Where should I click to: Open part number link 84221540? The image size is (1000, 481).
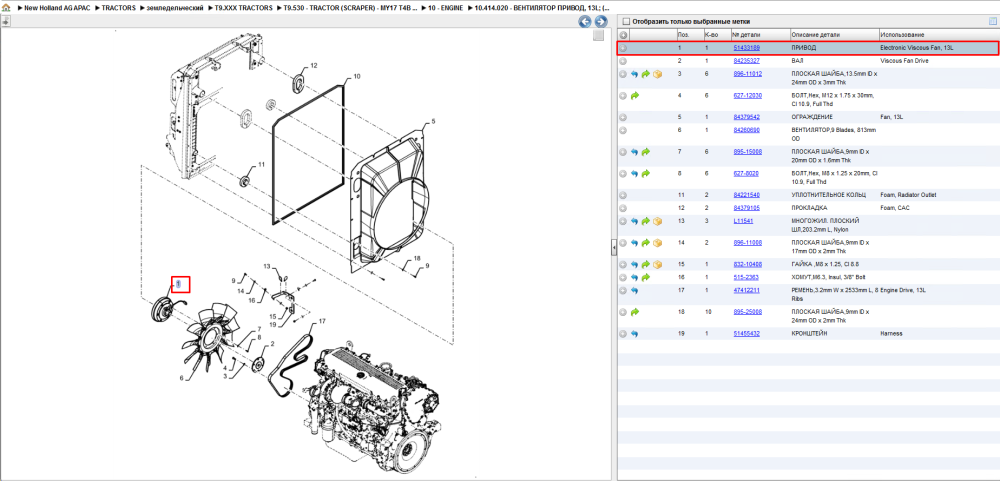point(746,195)
